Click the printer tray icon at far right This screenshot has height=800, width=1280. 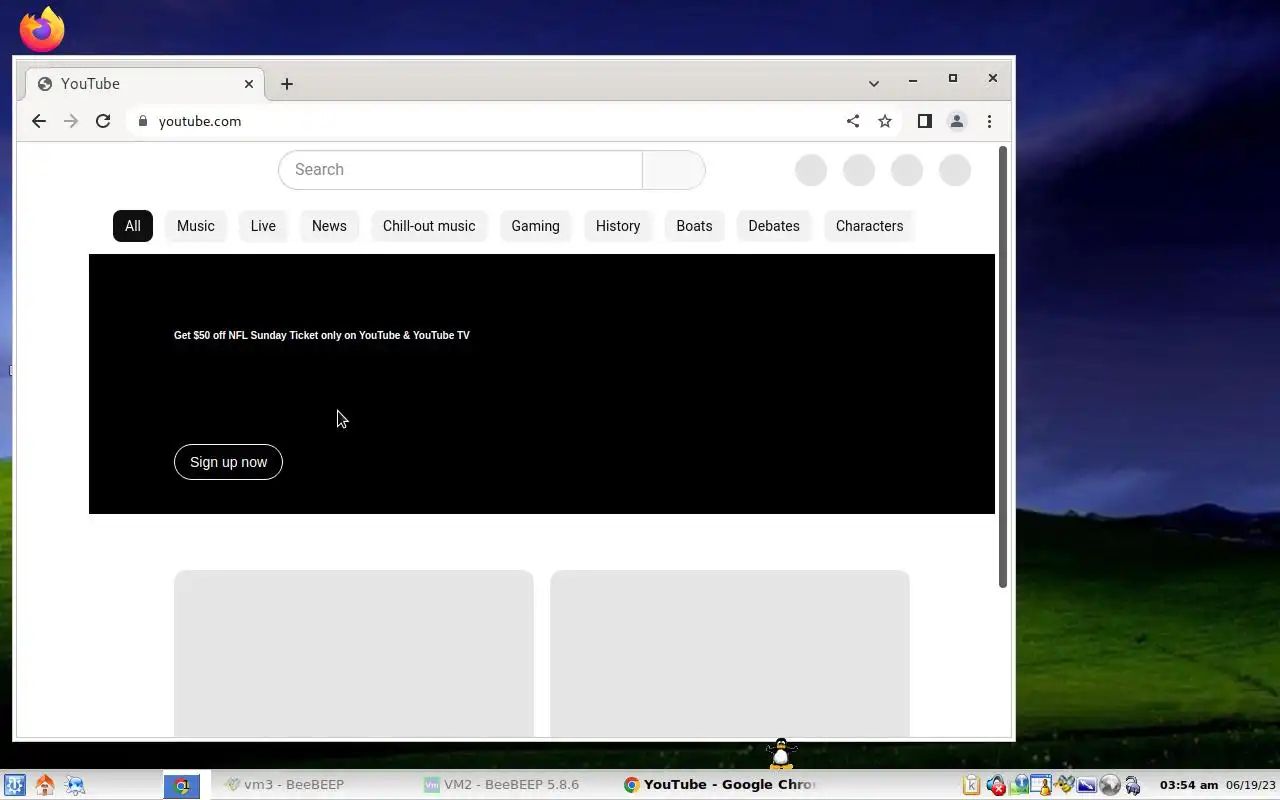[1133, 785]
